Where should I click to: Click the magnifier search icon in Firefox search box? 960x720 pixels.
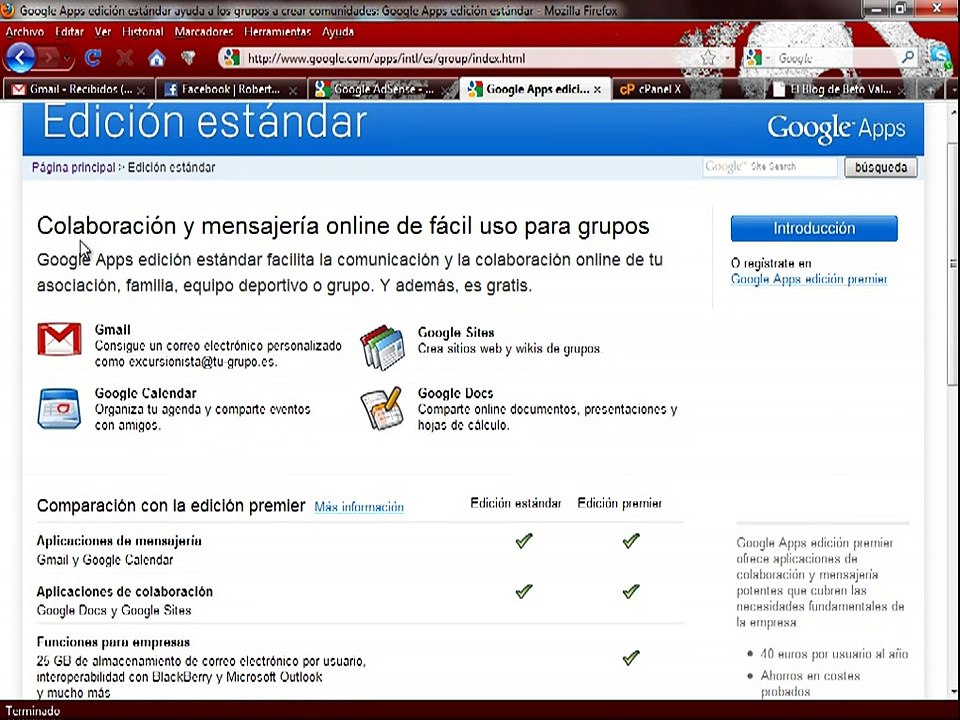pos(908,58)
